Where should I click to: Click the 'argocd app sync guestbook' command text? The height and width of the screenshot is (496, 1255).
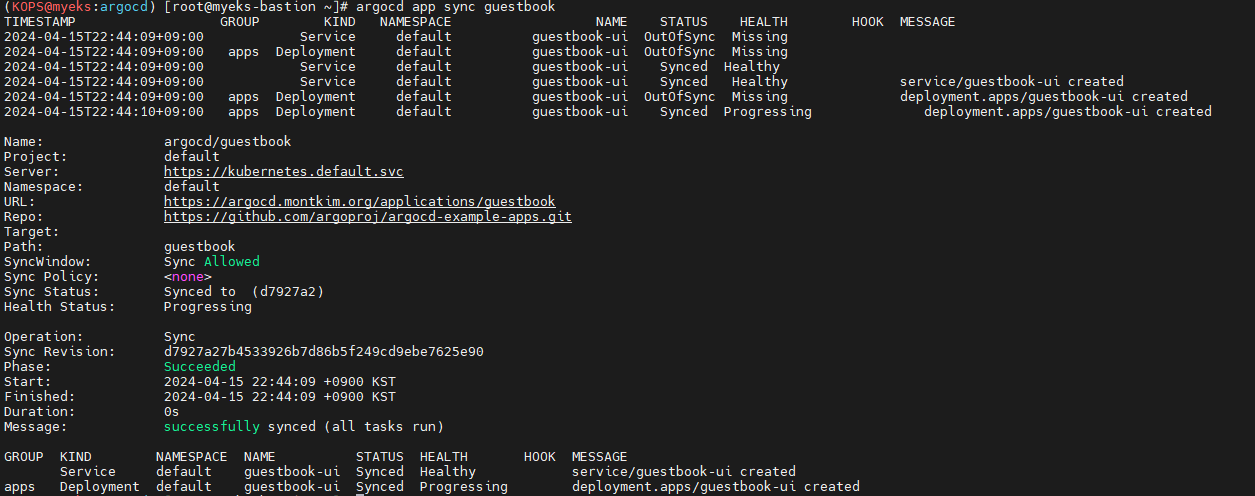click(x=455, y=7)
